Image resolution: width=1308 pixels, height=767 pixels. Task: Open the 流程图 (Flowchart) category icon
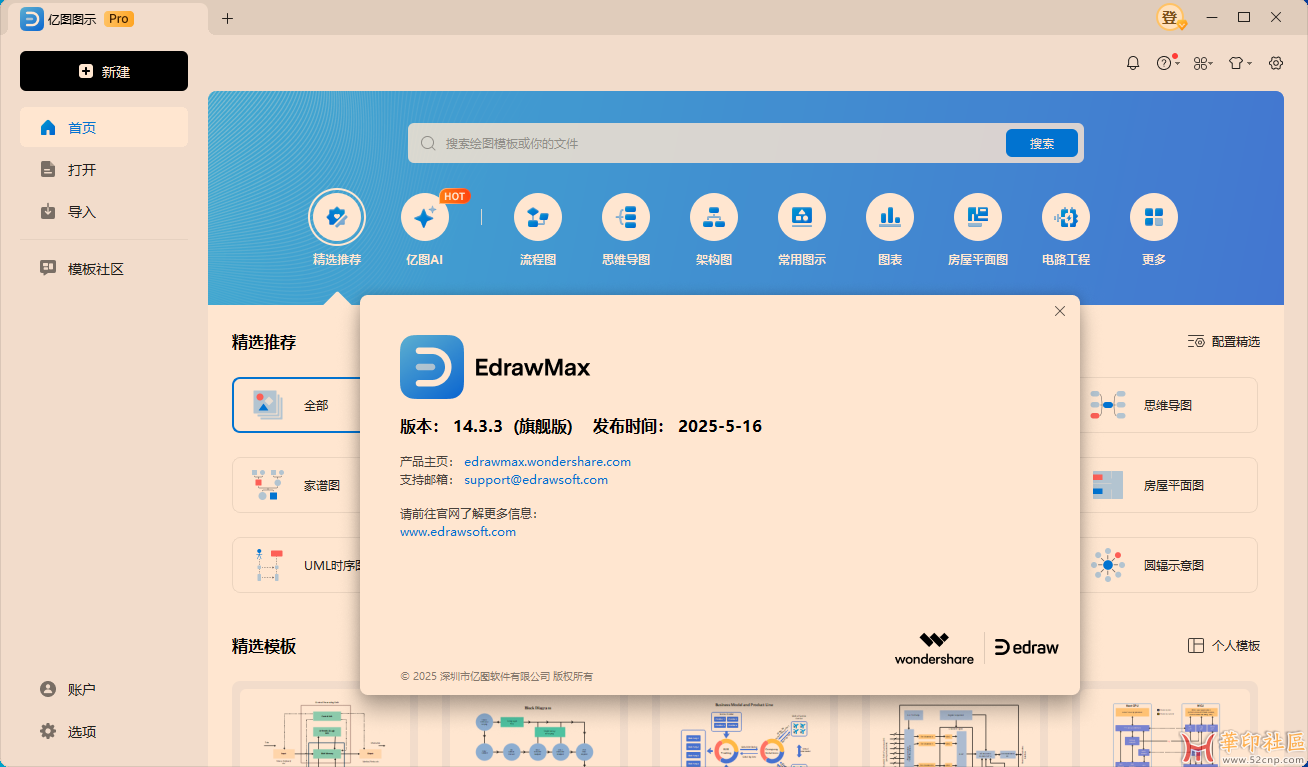(x=537, y=217)
